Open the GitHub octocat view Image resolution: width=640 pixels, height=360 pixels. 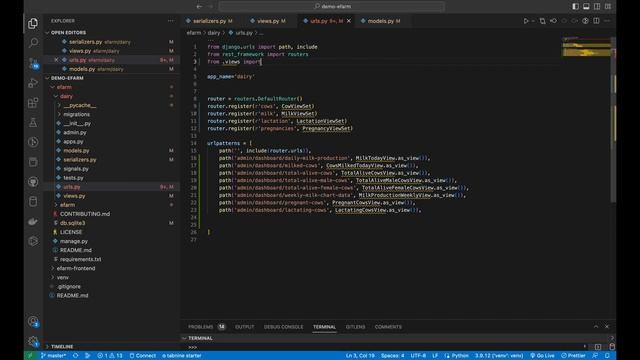(33, 182)
